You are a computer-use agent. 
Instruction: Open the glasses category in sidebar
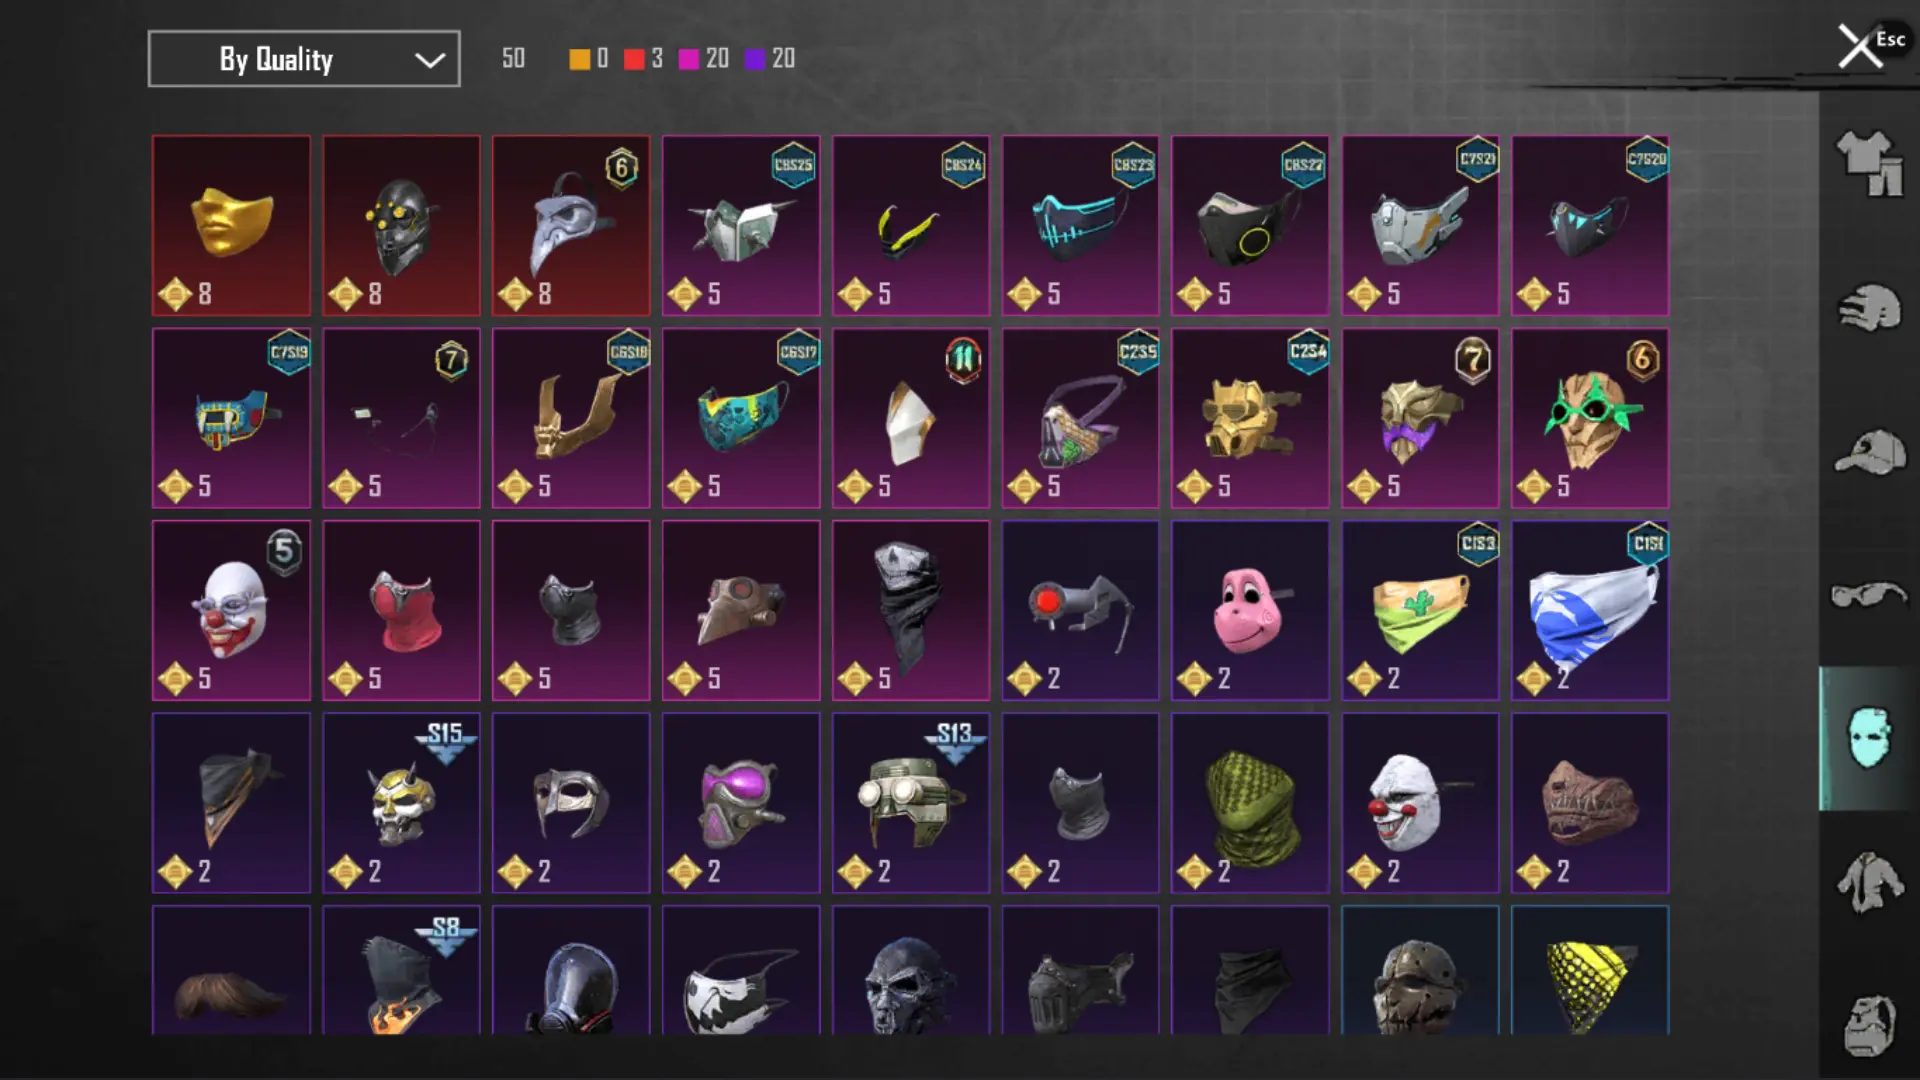[x=1869, y=595]
